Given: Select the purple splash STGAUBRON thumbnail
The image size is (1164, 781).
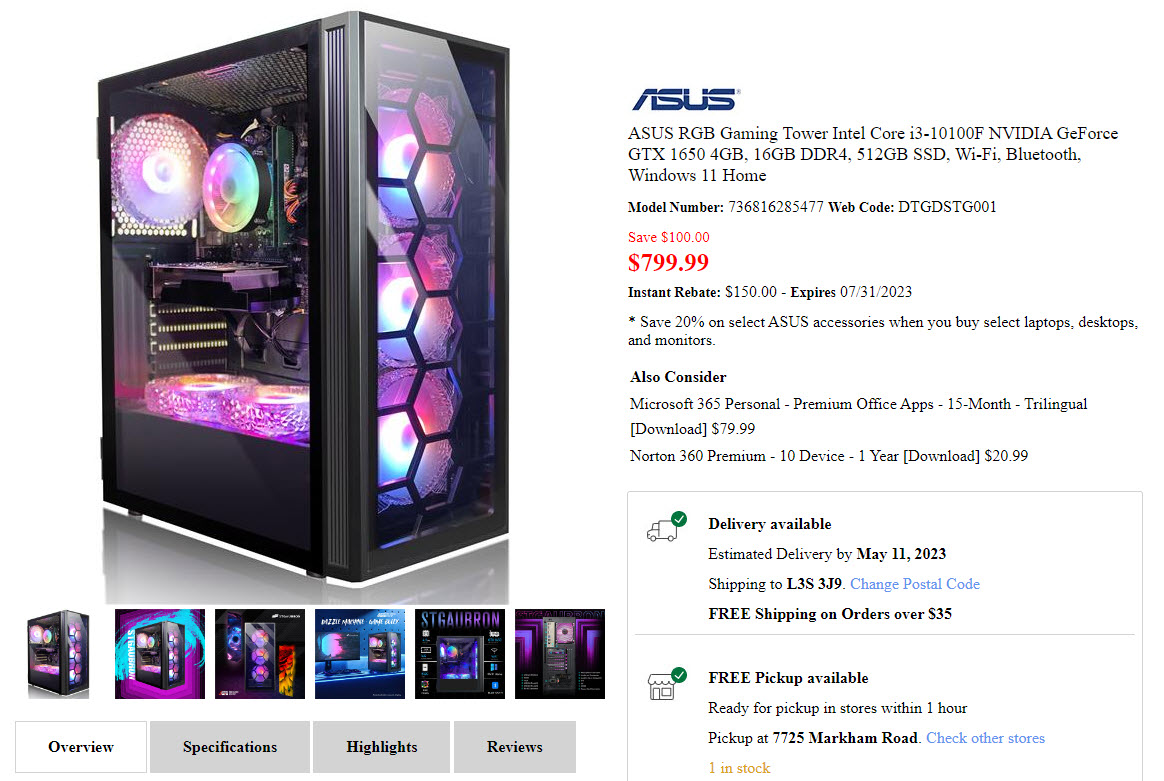Looking at the screenshot, I should (160, 654).
